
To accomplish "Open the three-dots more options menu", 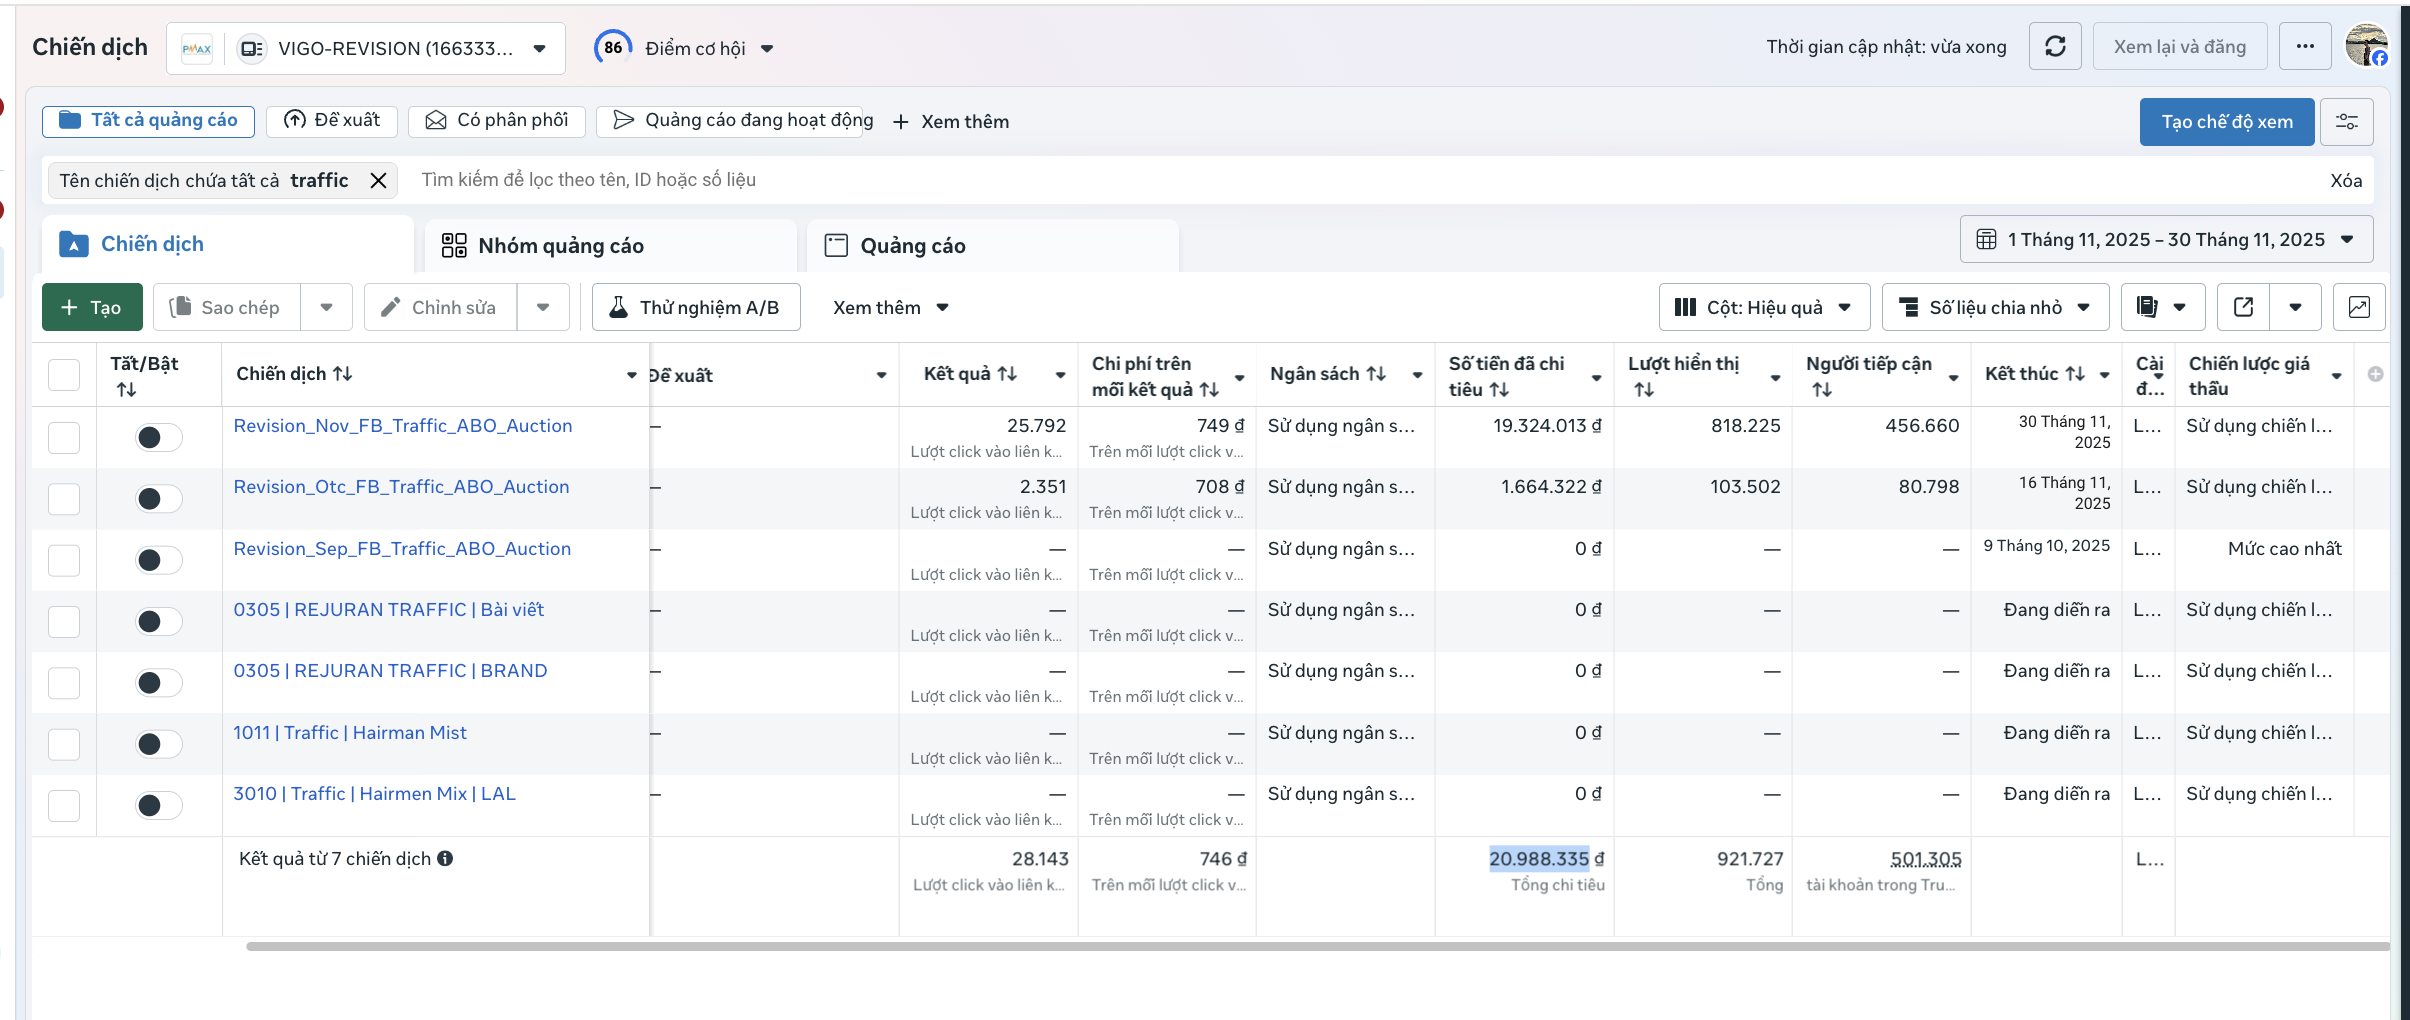I will click(x=2305, y=47).
